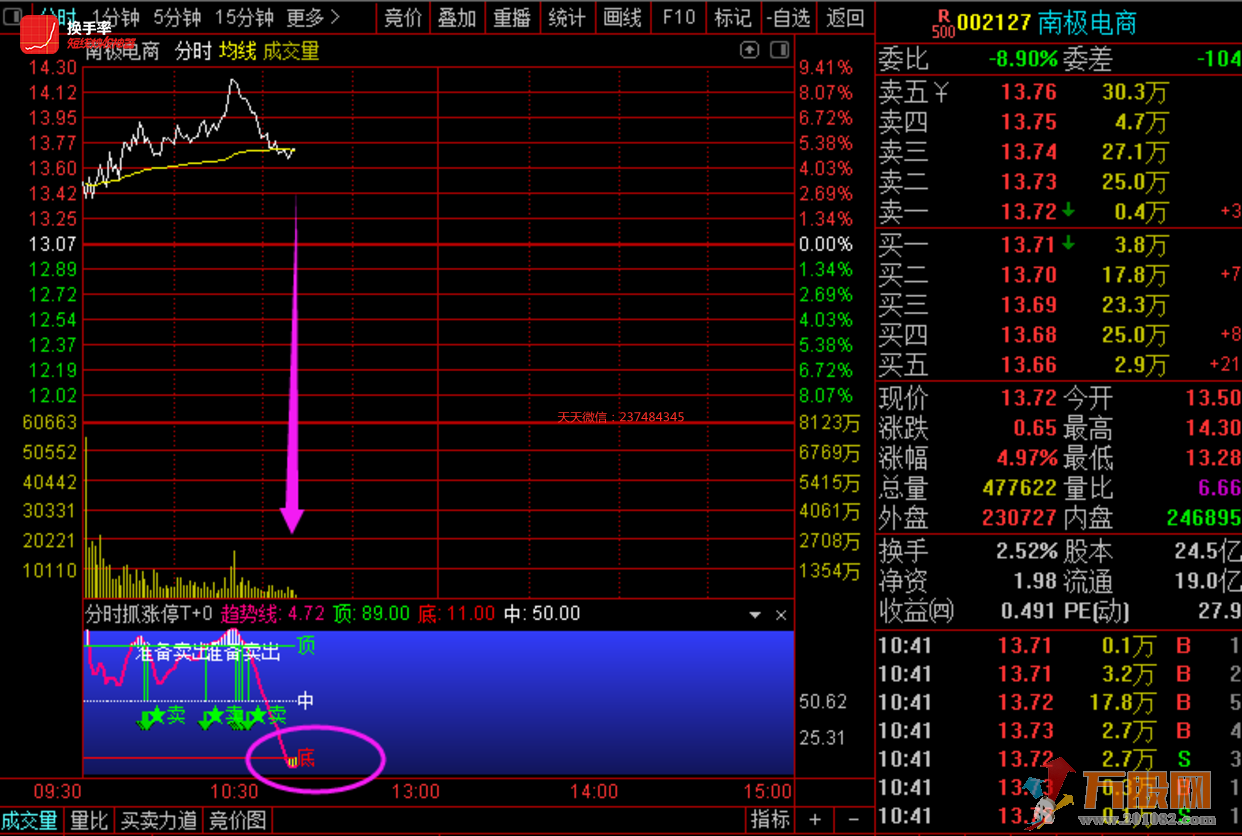Click the 今开 value 13.50

(1213, 399)
